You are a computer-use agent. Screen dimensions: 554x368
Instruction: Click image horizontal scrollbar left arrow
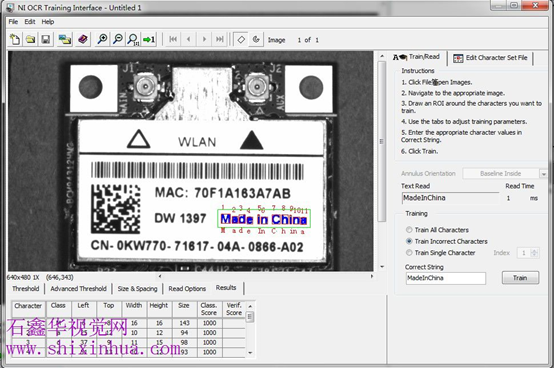(160, 276)
